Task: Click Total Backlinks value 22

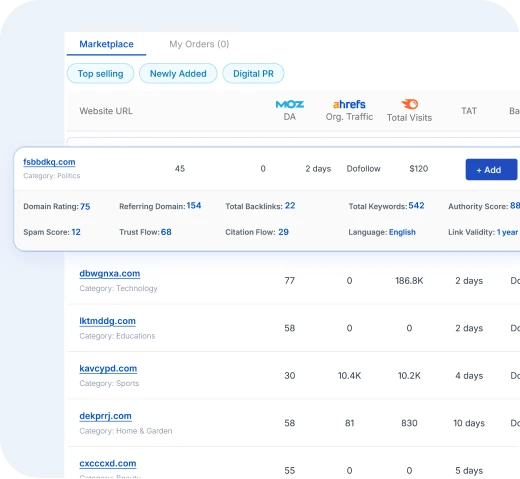Action: point(290,206)
